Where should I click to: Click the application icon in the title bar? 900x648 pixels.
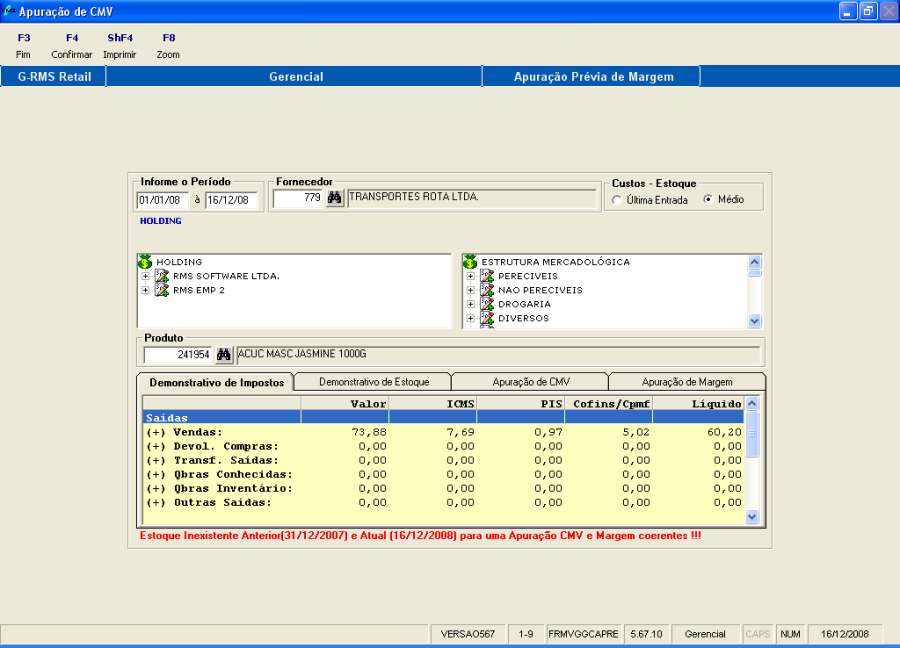pyautogui.click(x=9, y=10)
